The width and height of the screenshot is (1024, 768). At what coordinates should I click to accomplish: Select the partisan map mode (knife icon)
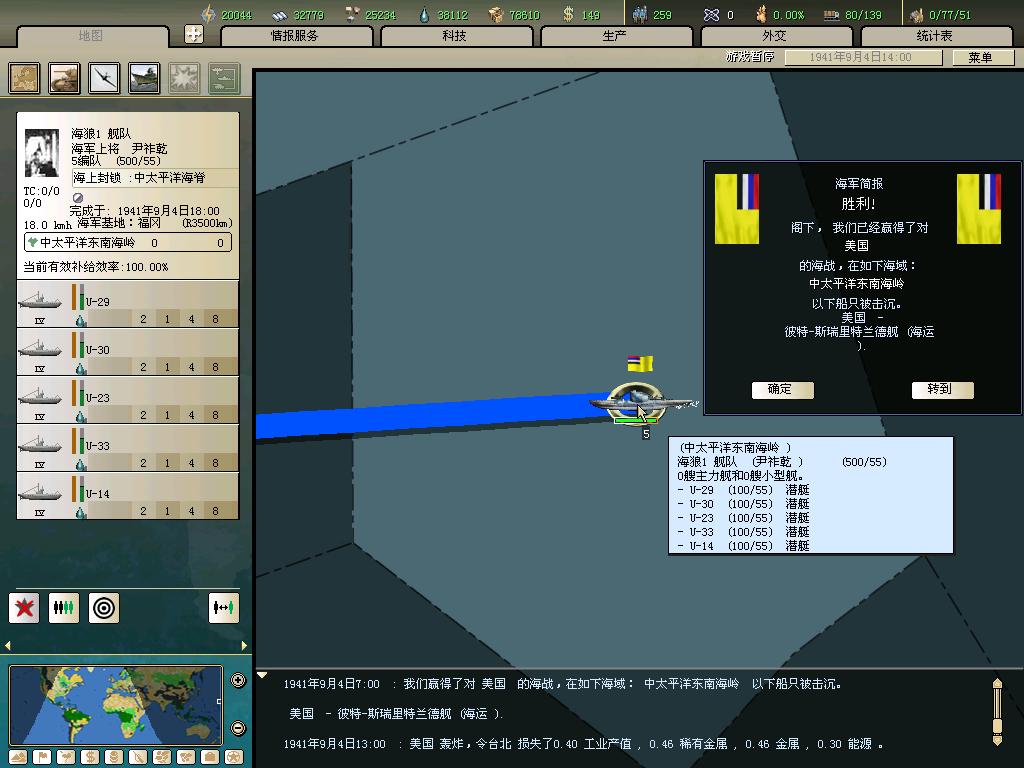(x=138, y=757)
